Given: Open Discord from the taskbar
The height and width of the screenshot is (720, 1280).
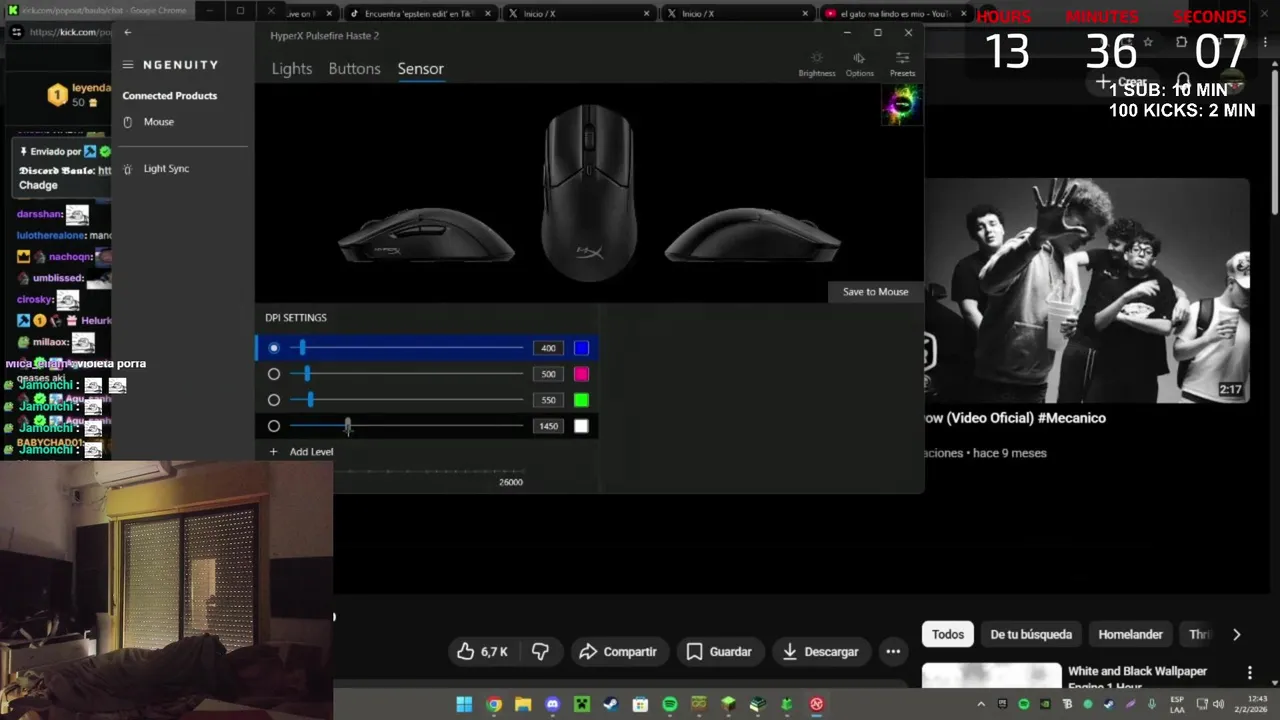Looking at the screenshot, I should coord(553,704).
